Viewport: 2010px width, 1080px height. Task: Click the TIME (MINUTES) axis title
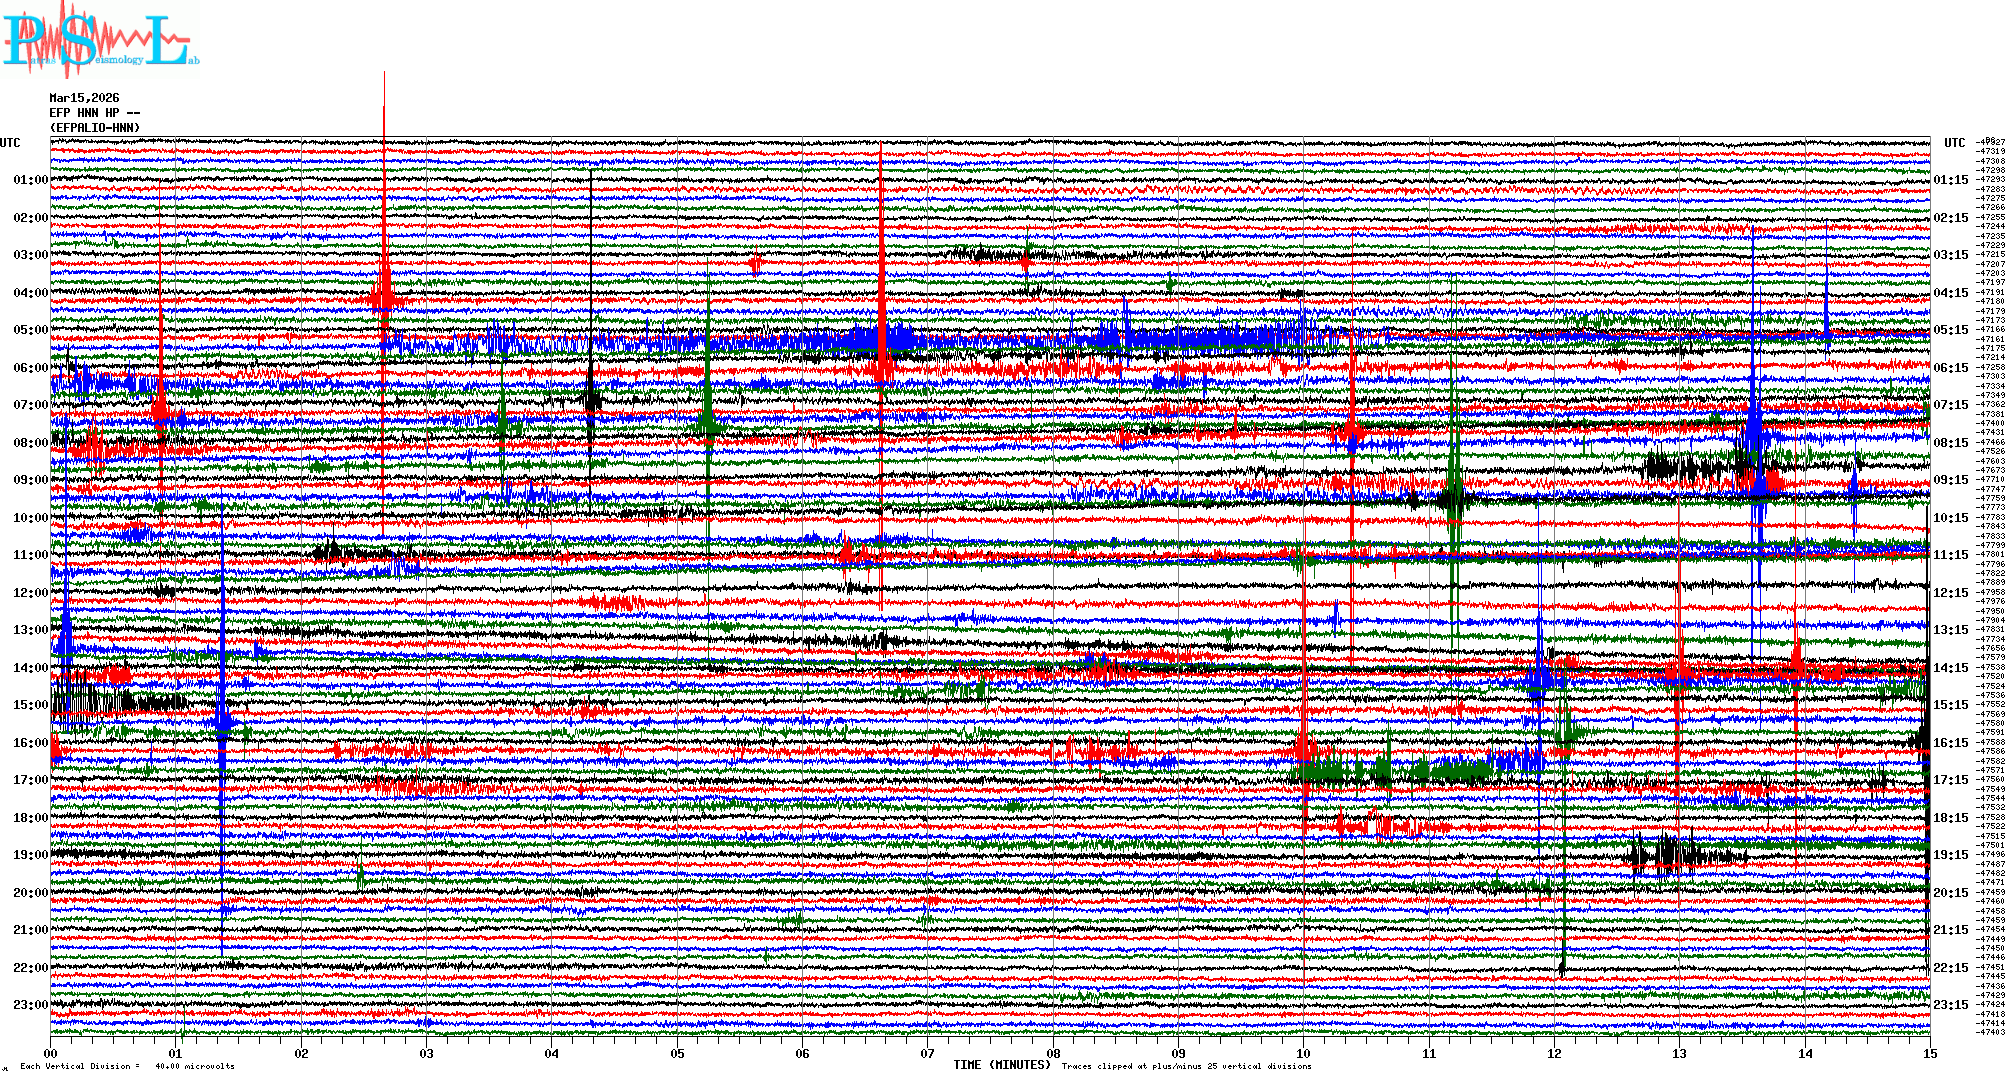1001,1065
